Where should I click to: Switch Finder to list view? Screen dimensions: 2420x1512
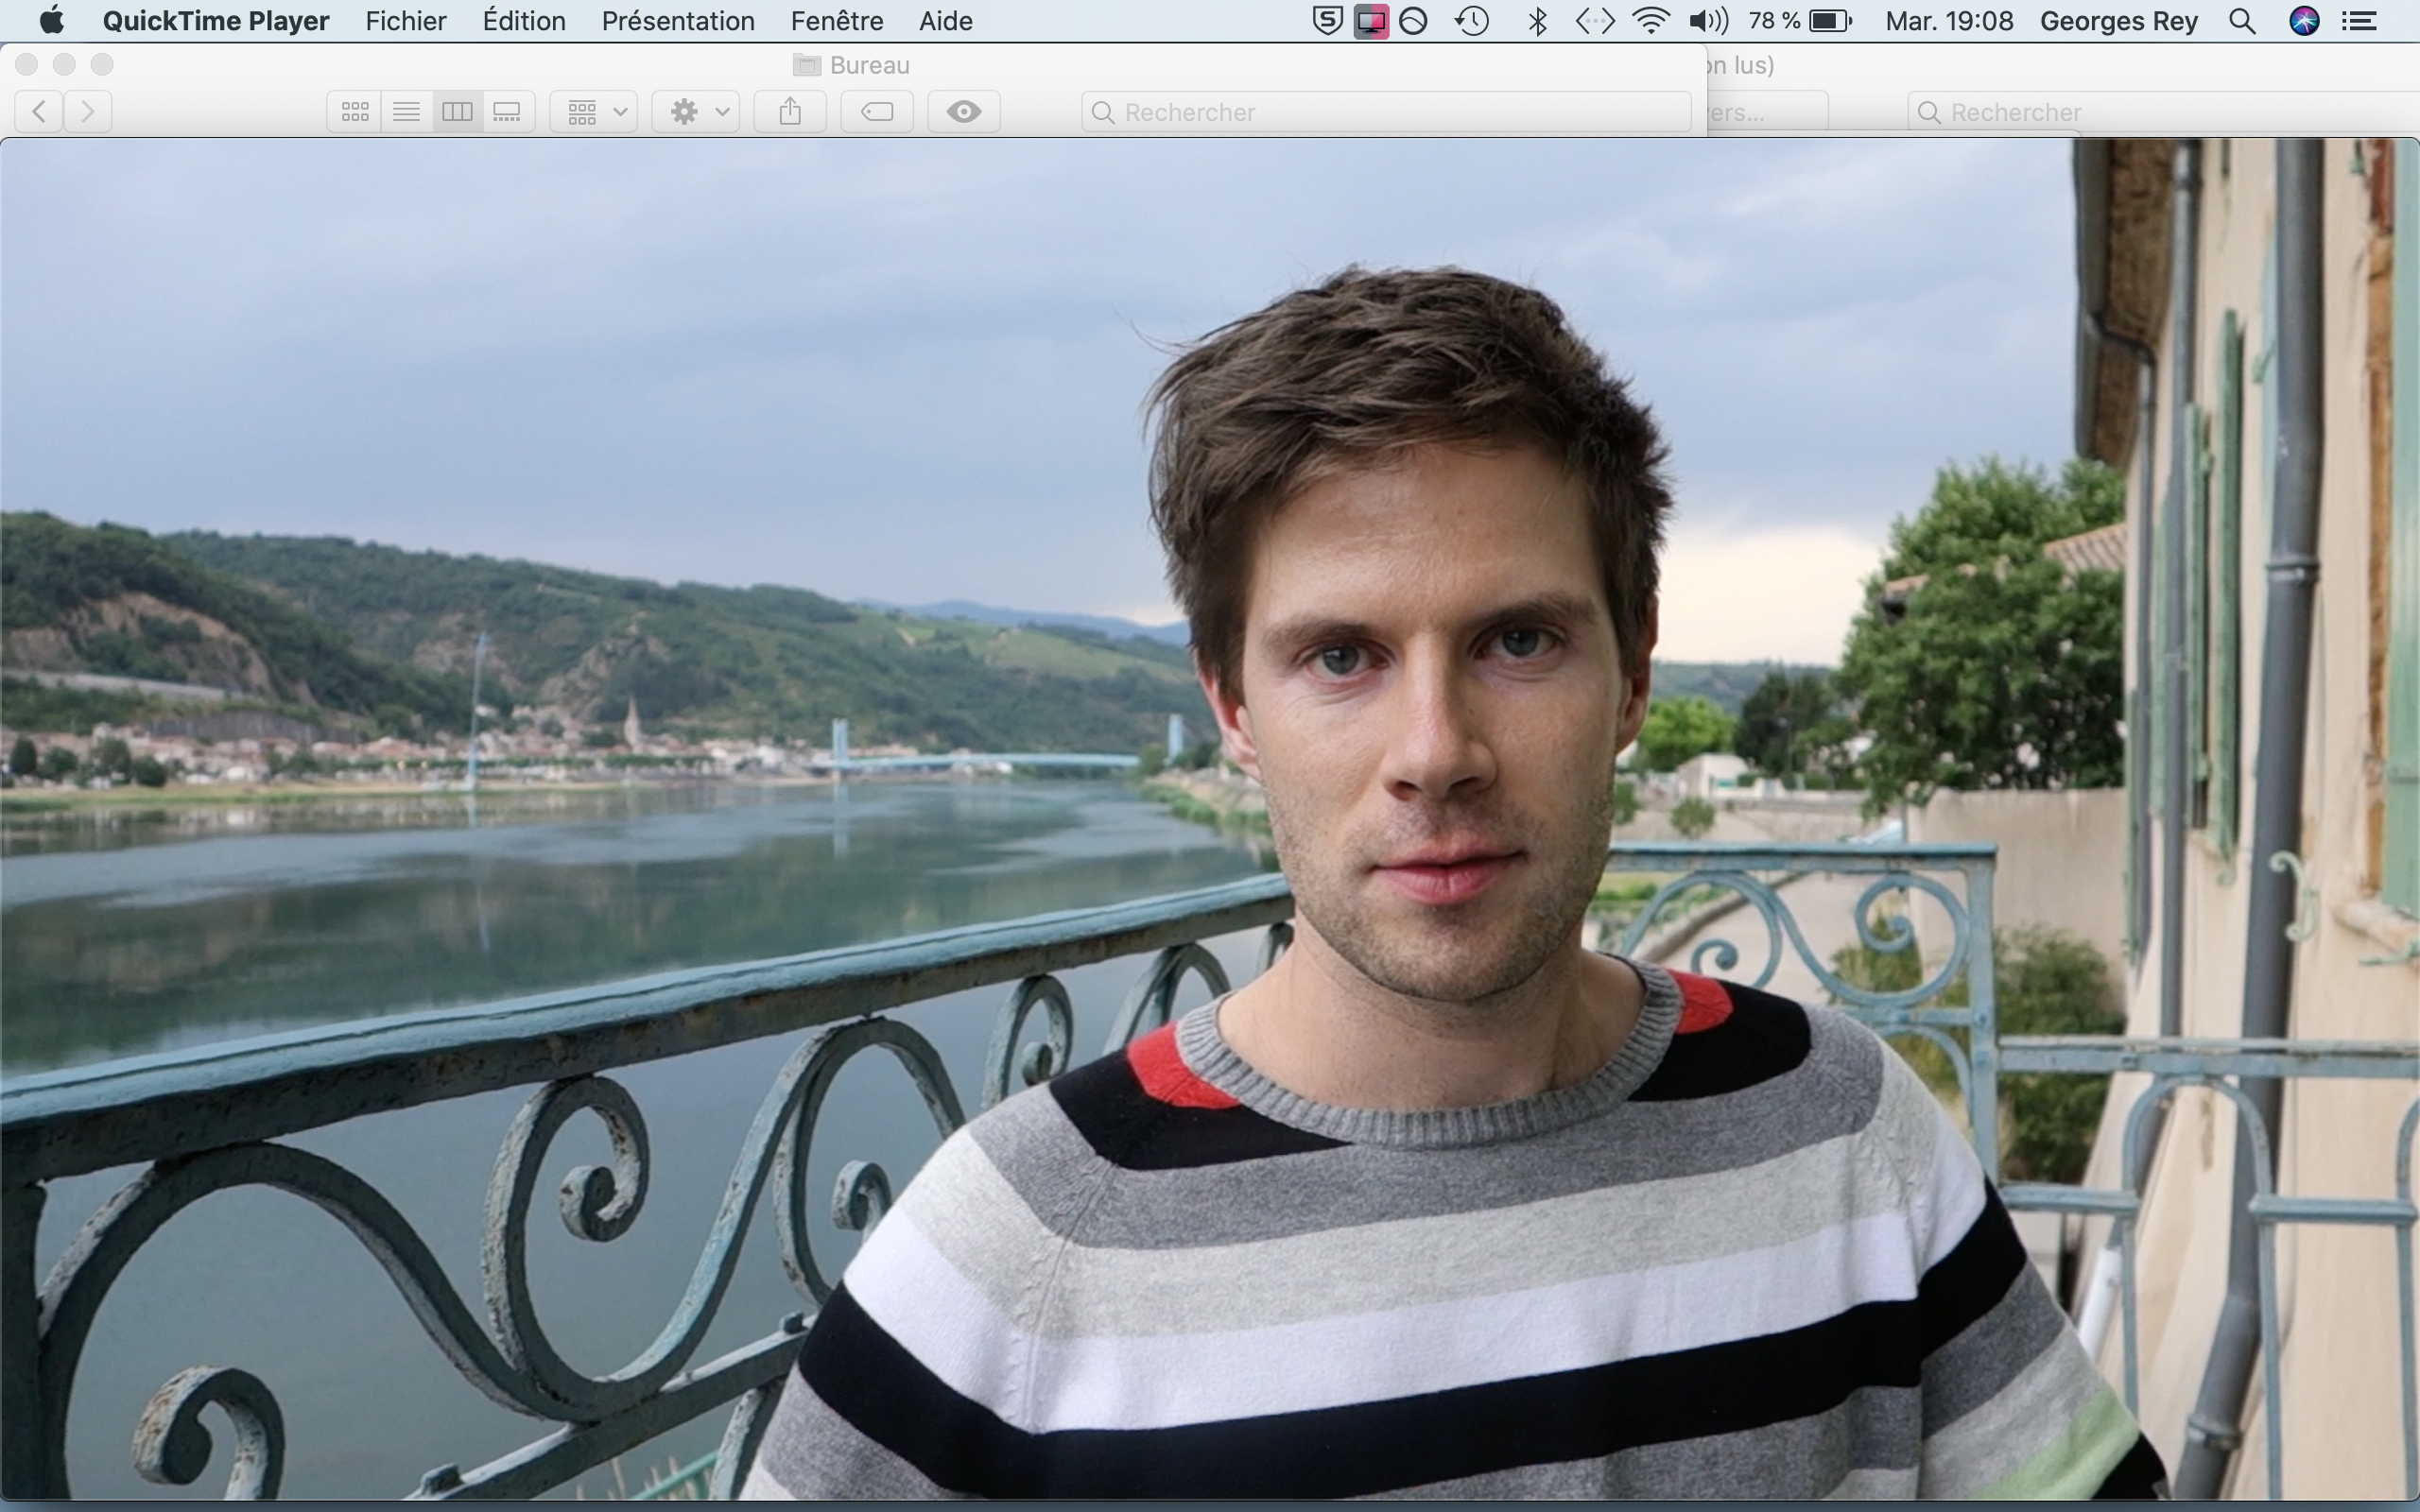pos(406,112)
